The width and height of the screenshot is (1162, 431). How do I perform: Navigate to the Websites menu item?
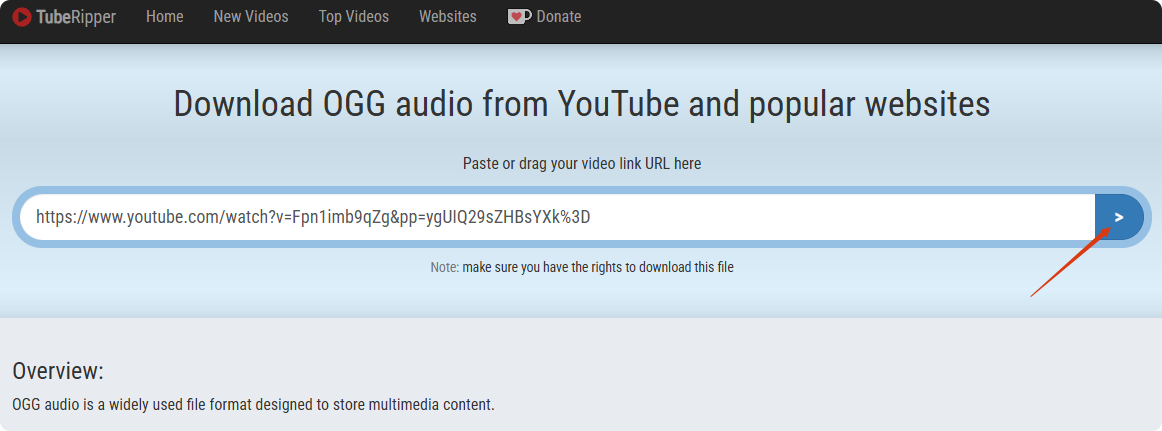(x=447, y=17)
